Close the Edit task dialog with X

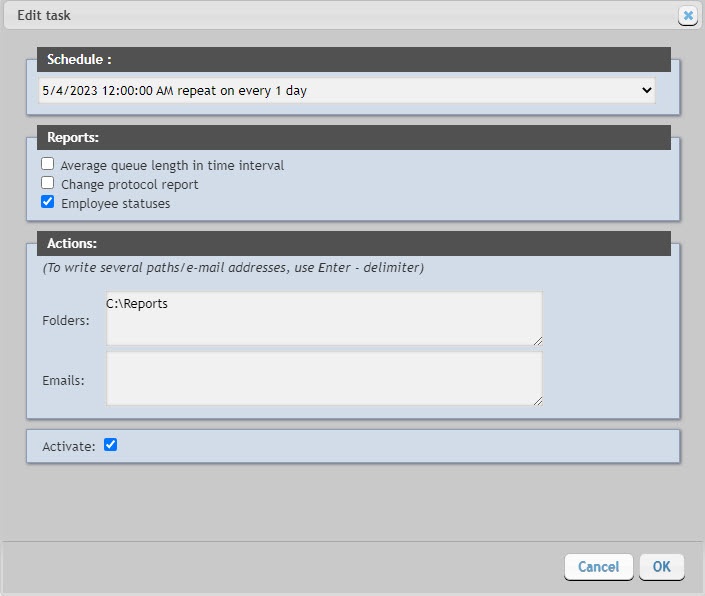click(x=687, y=16)
